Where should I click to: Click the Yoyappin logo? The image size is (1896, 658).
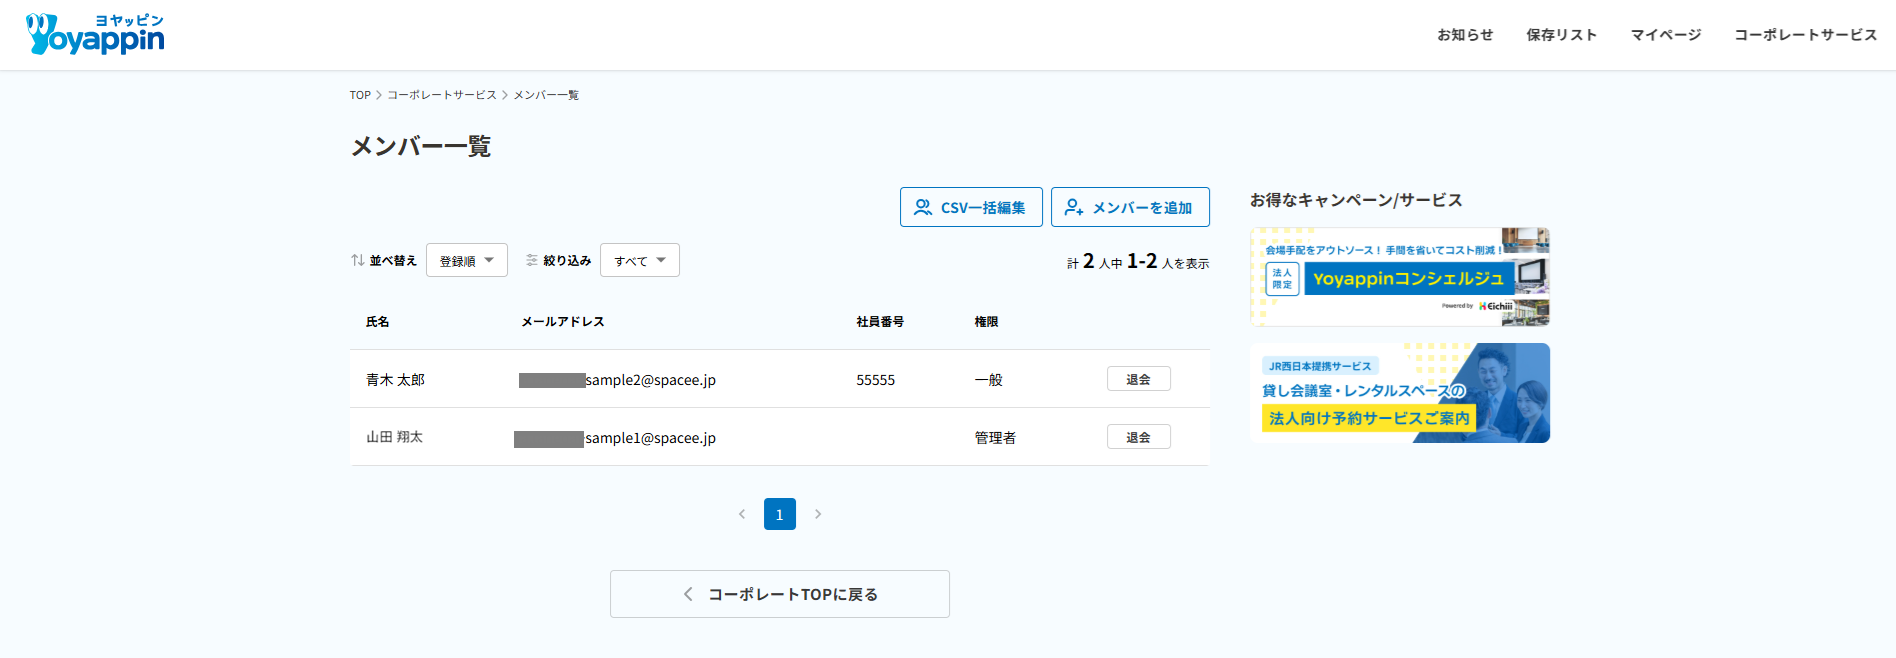[x=95, y=34]
